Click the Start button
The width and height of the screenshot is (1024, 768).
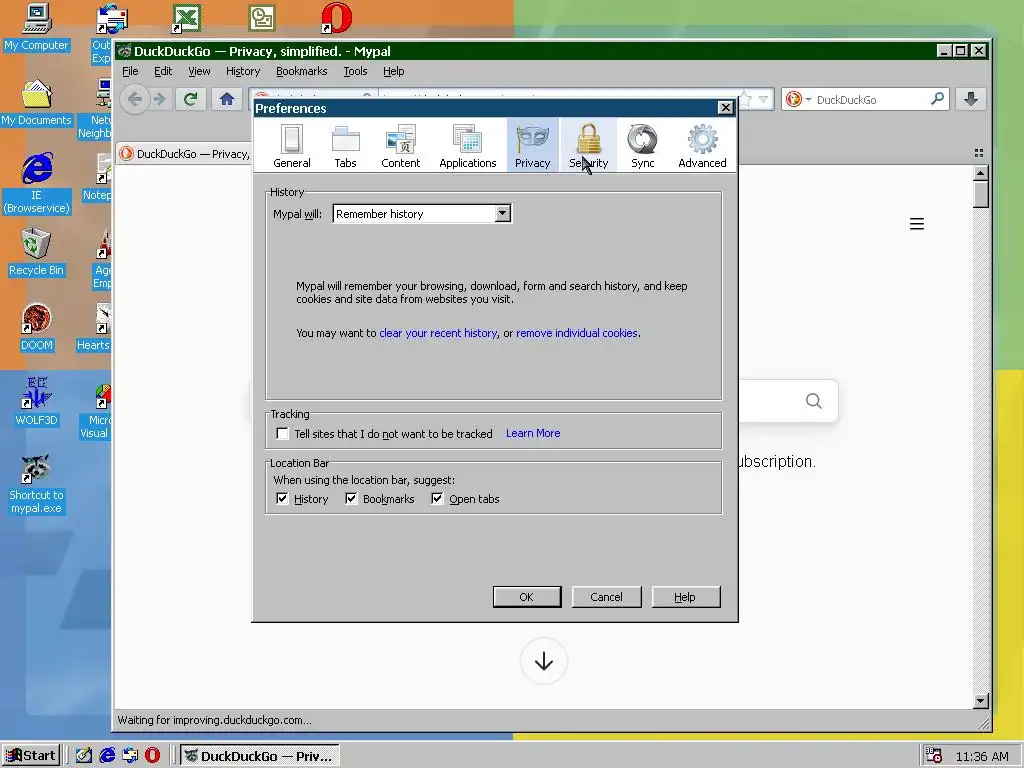pos(31,756)
